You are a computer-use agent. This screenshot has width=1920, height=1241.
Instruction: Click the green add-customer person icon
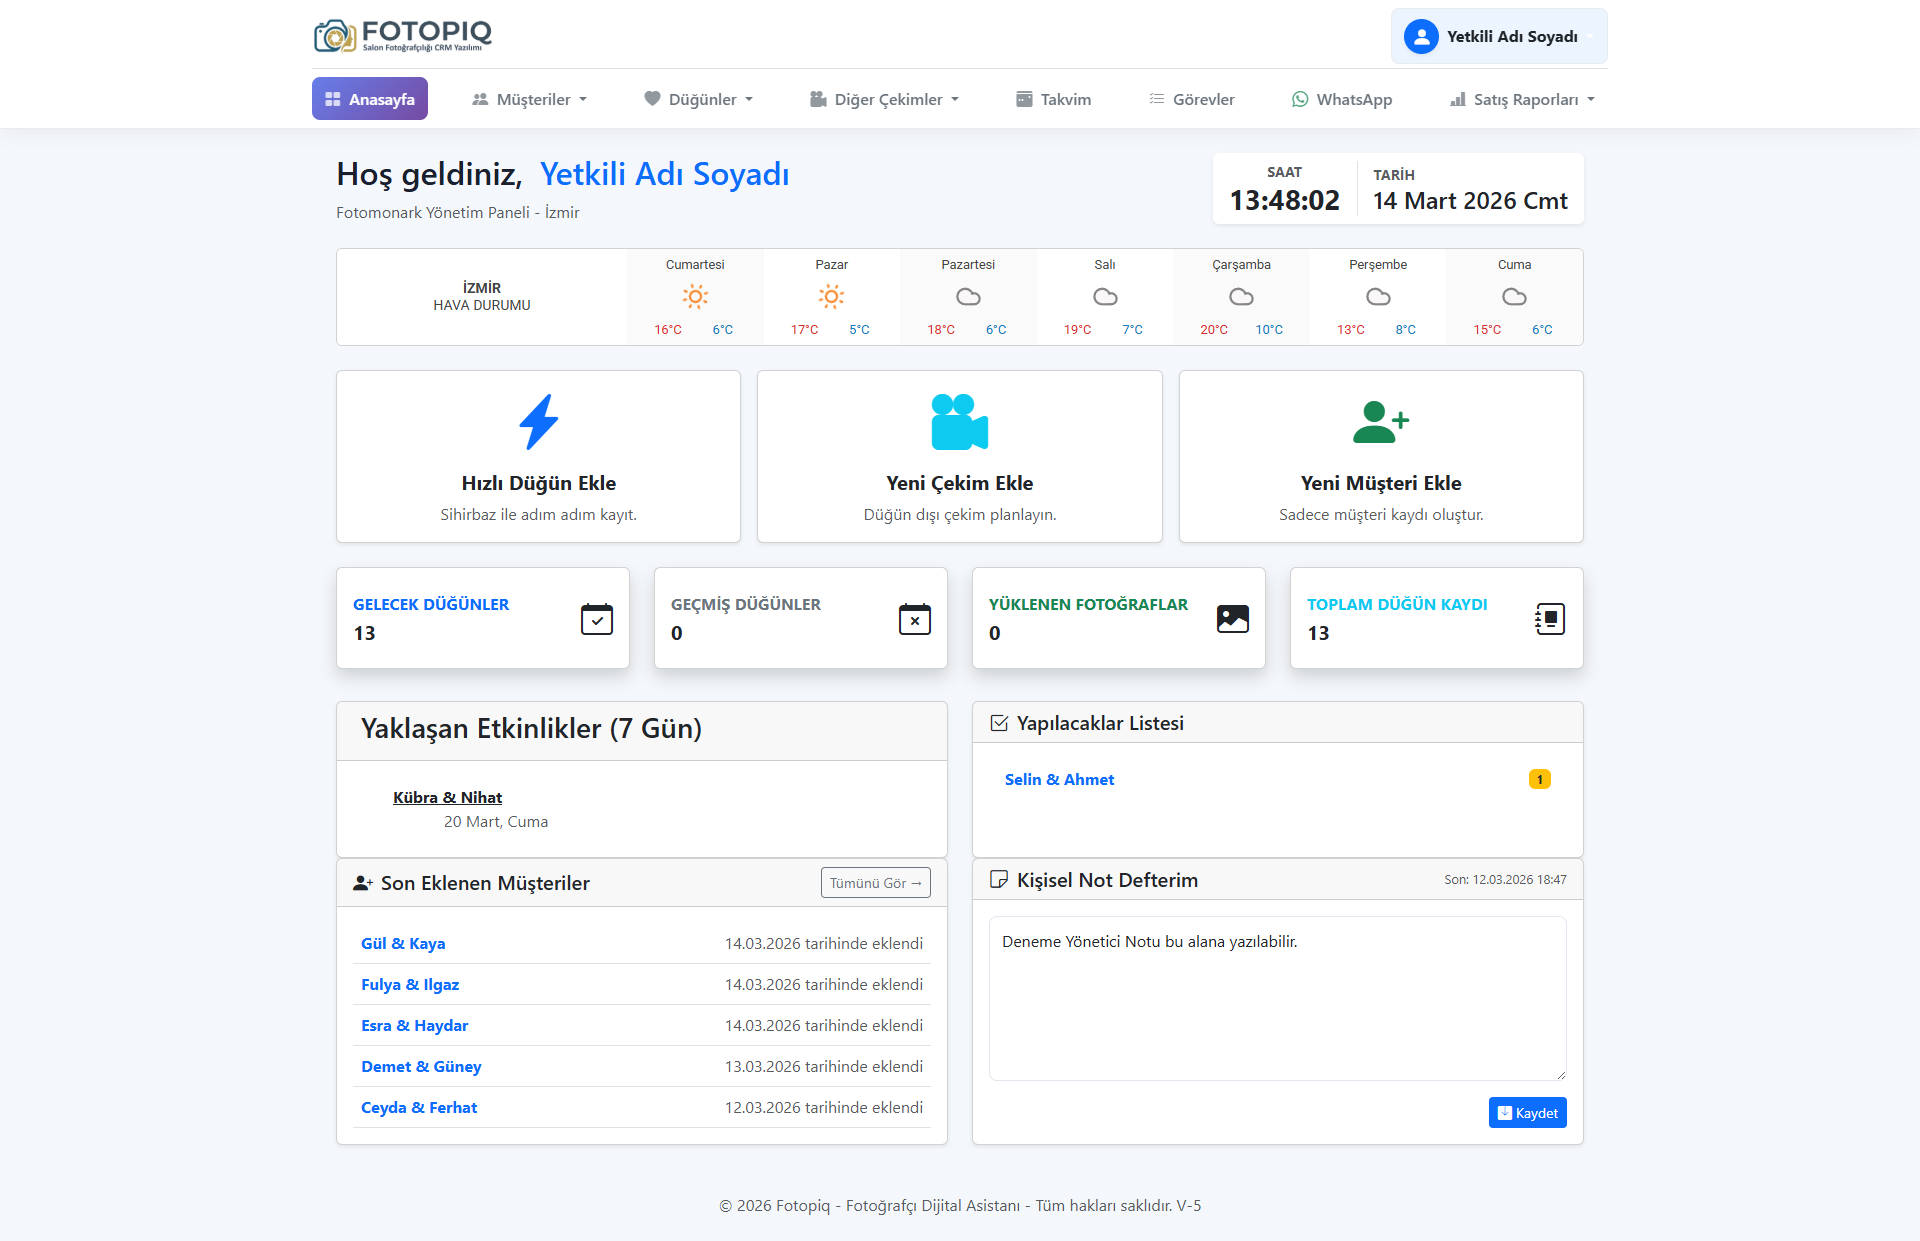(1380, 421)
